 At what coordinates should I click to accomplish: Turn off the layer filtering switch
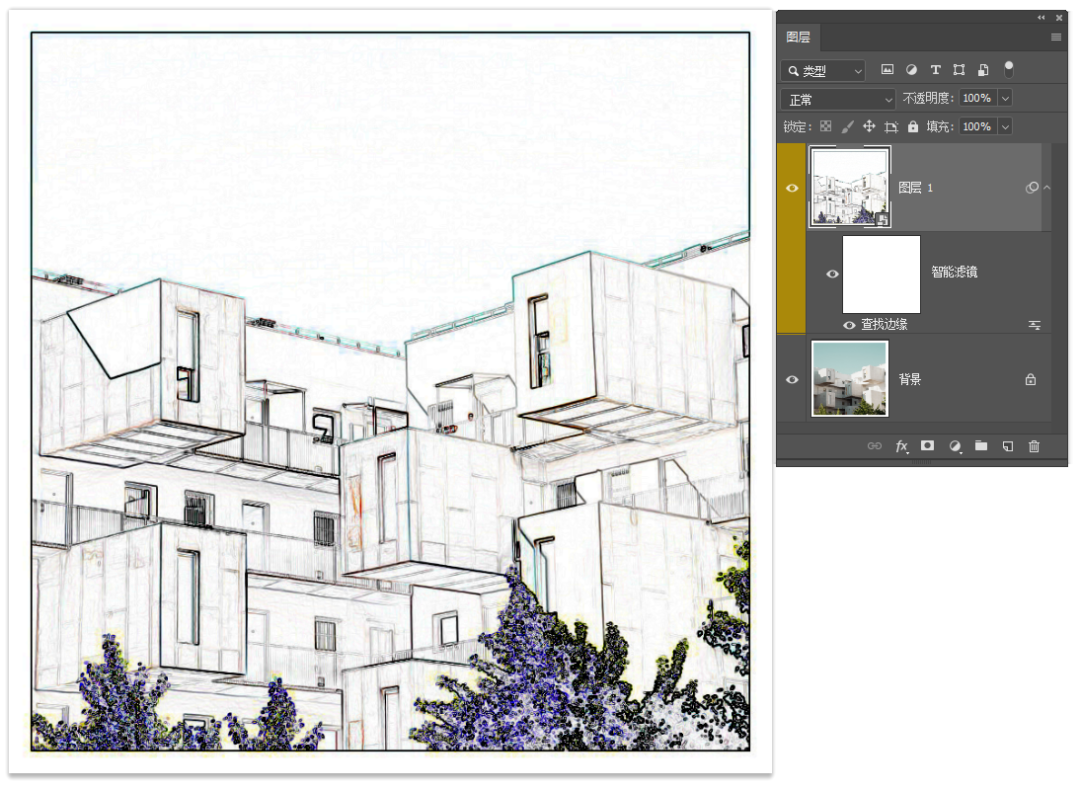[x=1009, y=69]
